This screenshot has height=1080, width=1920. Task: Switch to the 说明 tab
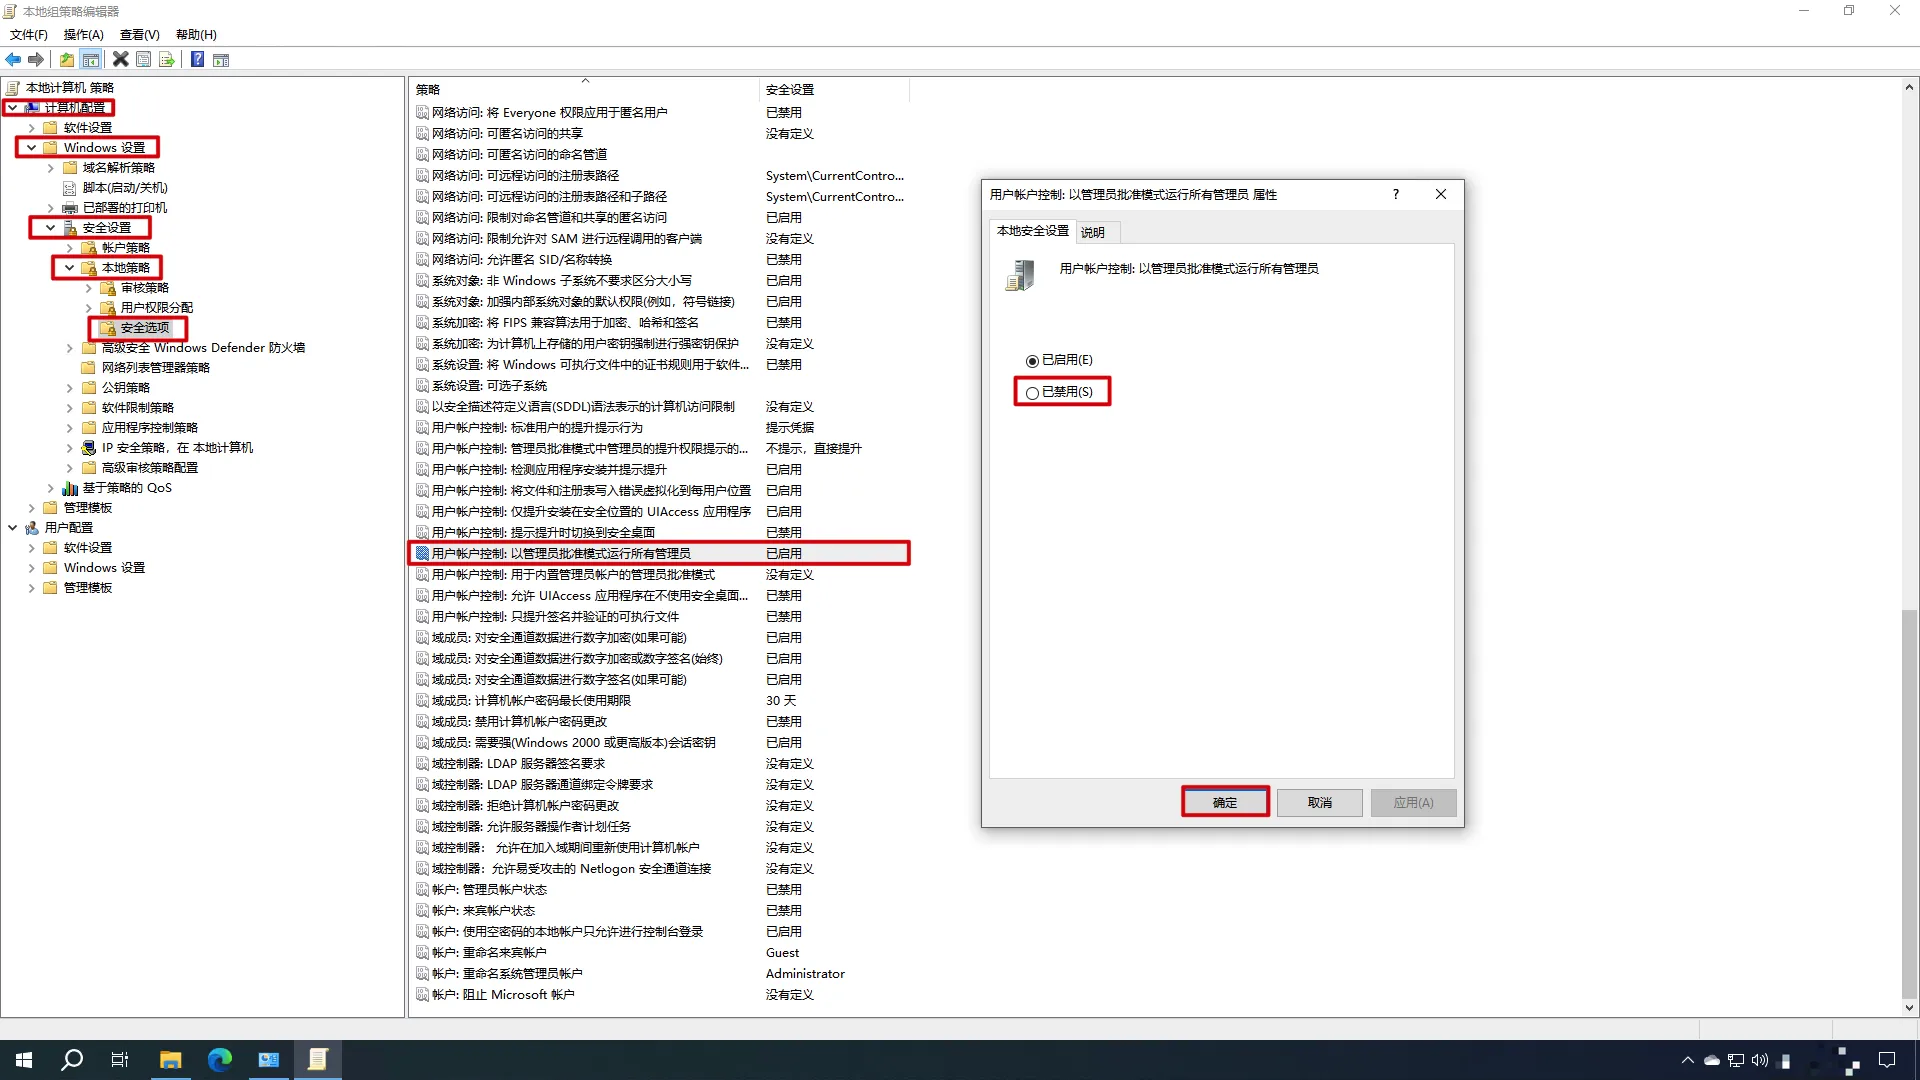point(1092,233)
